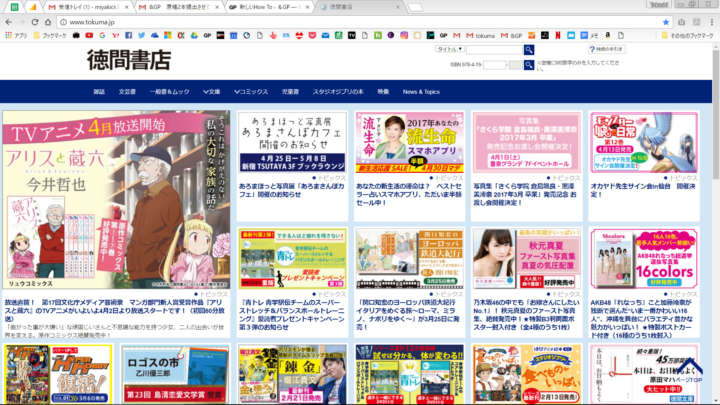
Task: Open the search type dropdown beside keyword box
Action: [x=449, y=49]
